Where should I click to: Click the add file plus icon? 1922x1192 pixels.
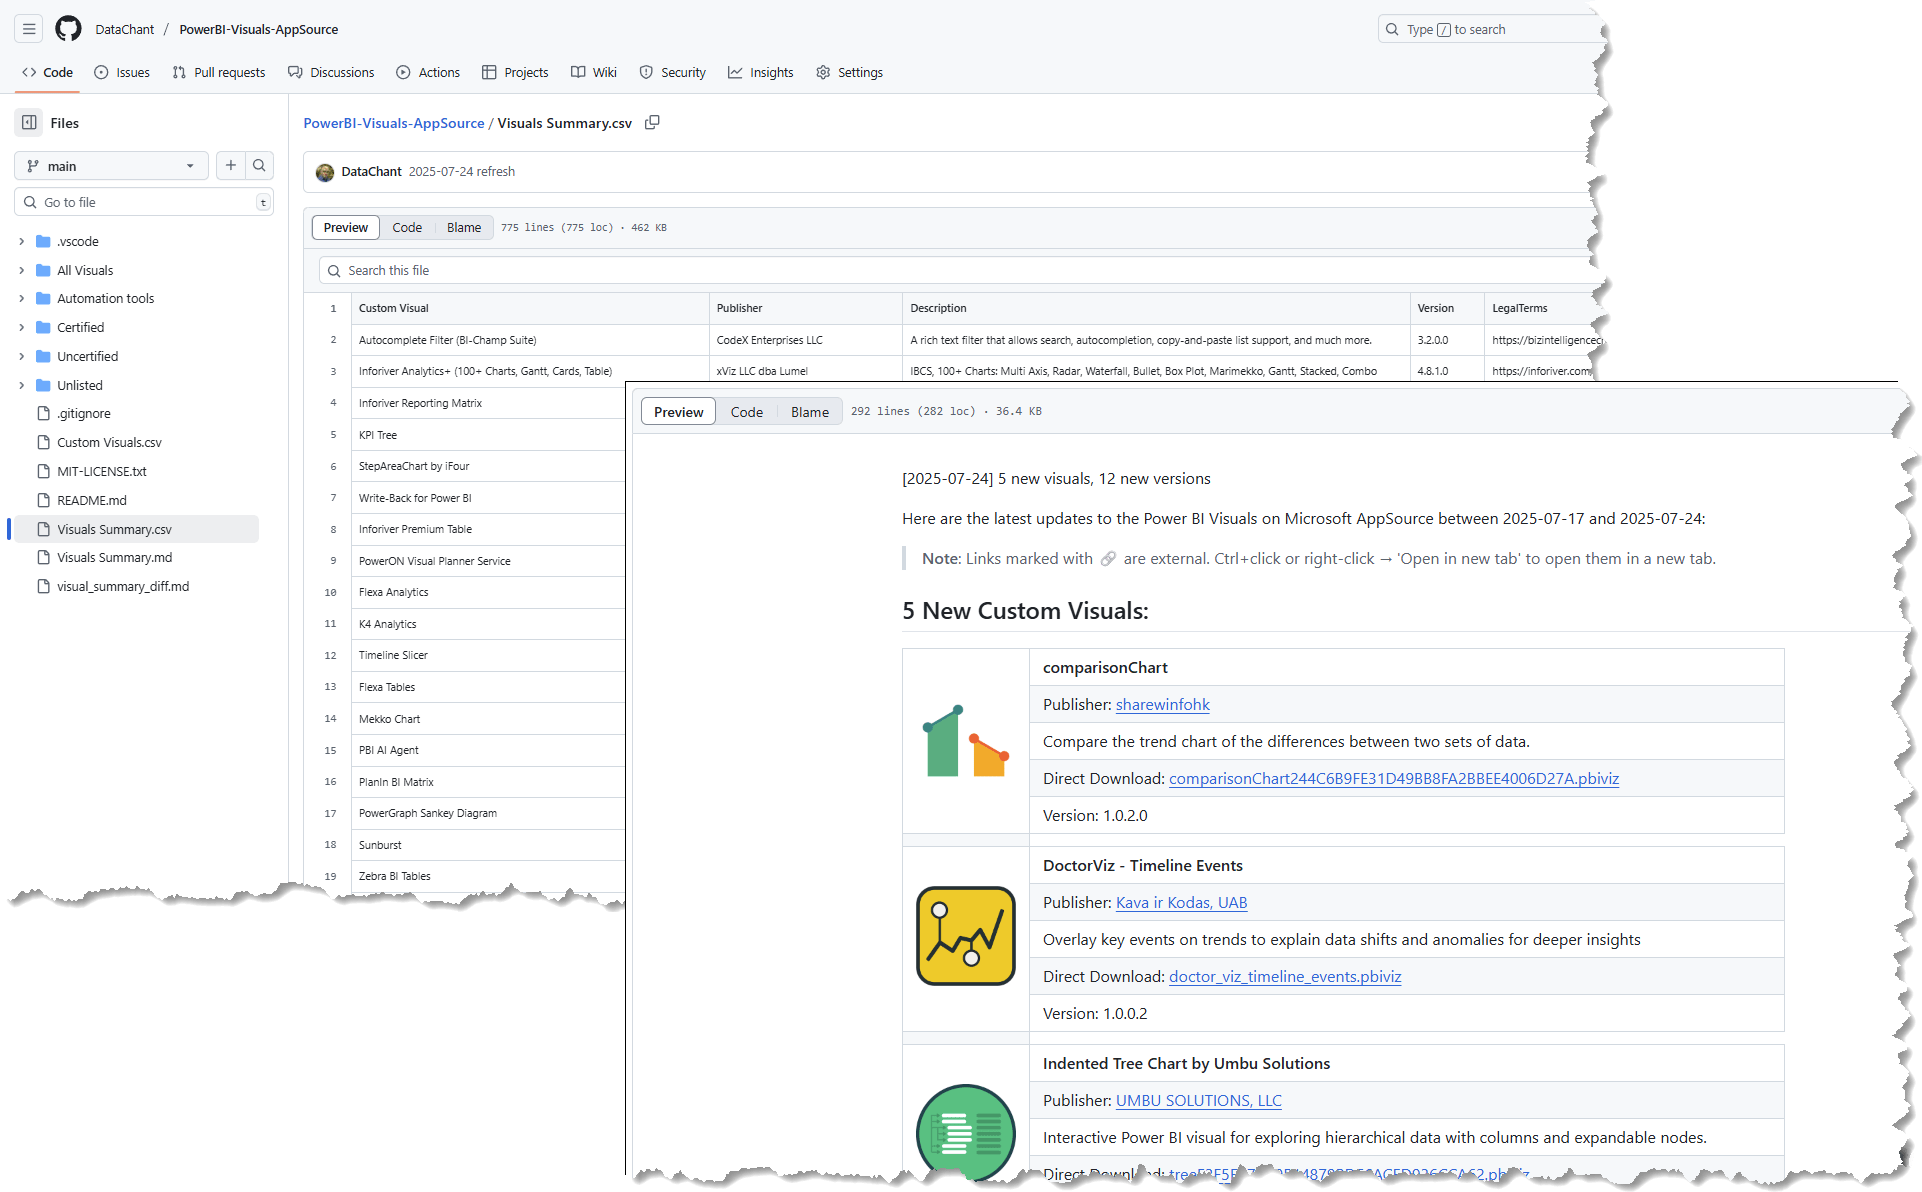pos(231,166)
